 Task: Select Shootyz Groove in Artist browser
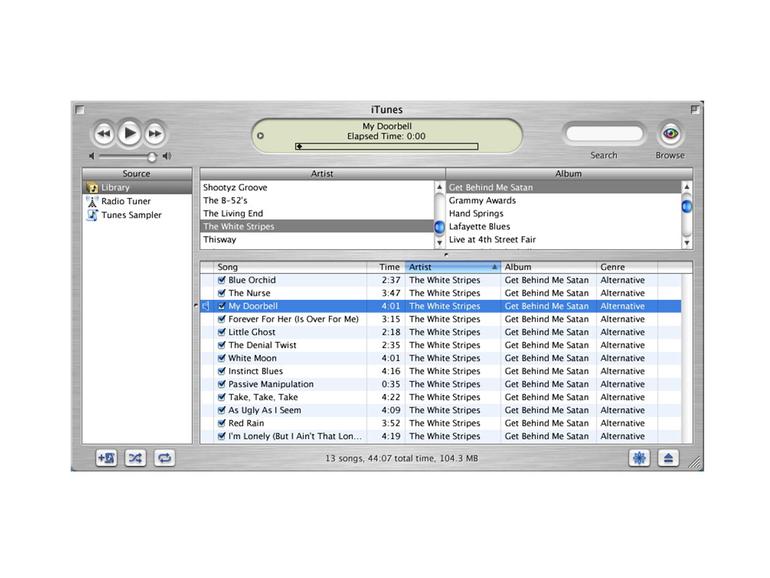click(317, 188)
